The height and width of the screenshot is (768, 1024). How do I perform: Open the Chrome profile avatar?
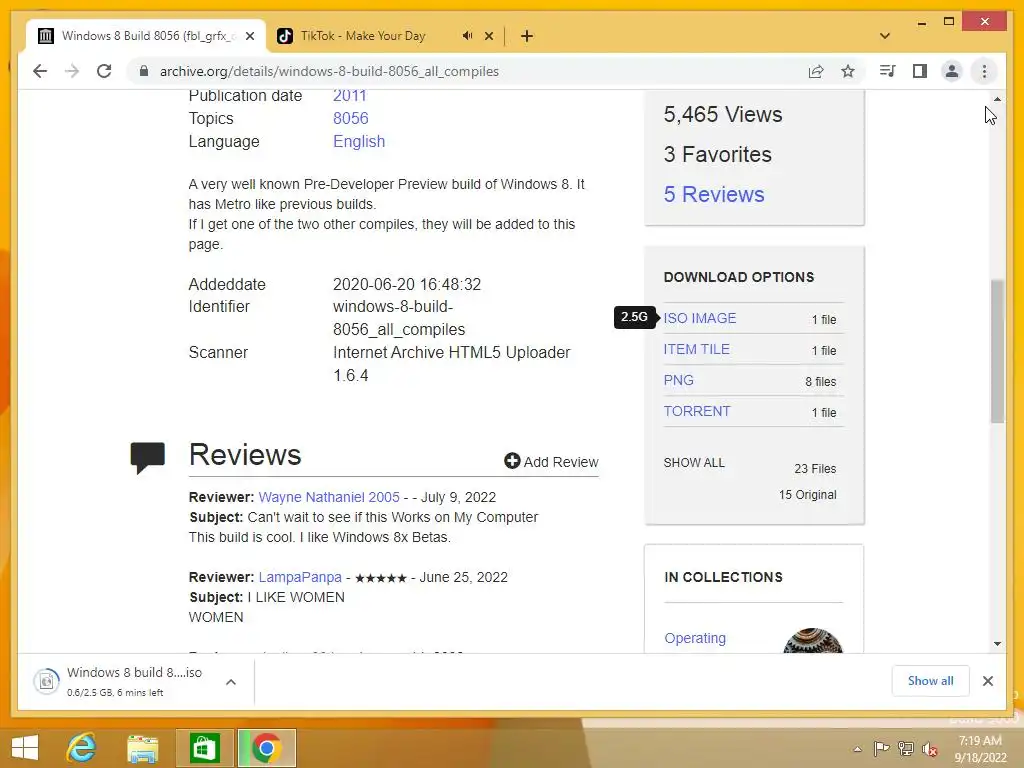click(x=952, y=71)
